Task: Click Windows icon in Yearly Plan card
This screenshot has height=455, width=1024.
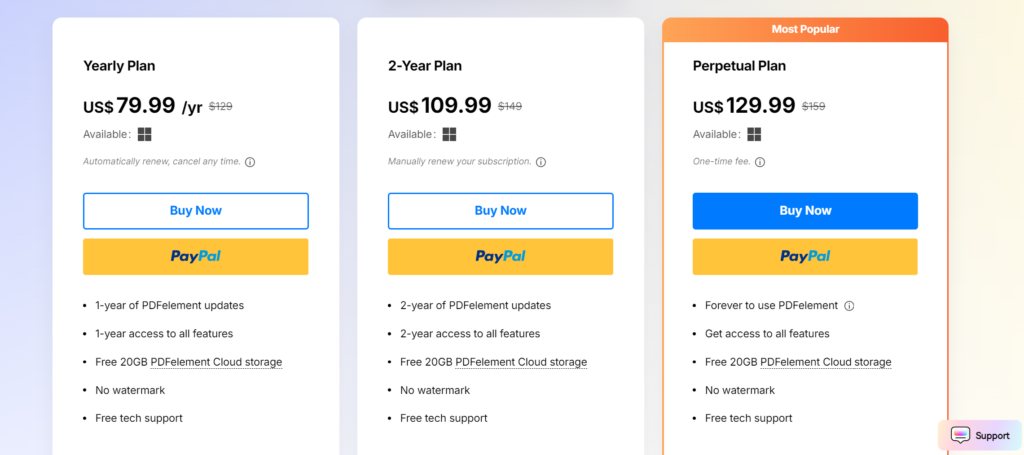Action: point(145,134)
